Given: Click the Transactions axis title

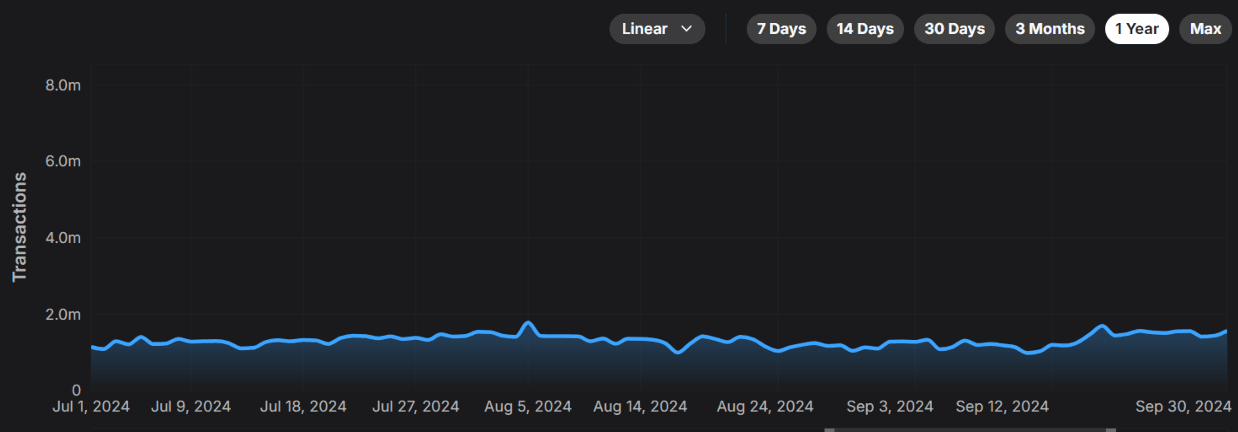Looking at the screenshot, I should pos(19,227).
